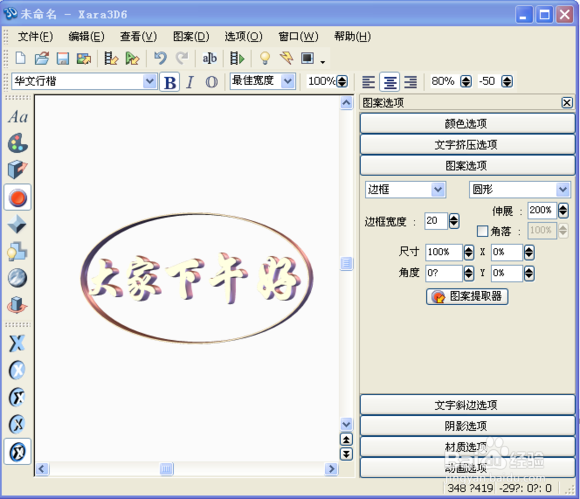Open the 选项(O) menu
The width and height of the screenshot is (580, 499).
coord(243,36)
